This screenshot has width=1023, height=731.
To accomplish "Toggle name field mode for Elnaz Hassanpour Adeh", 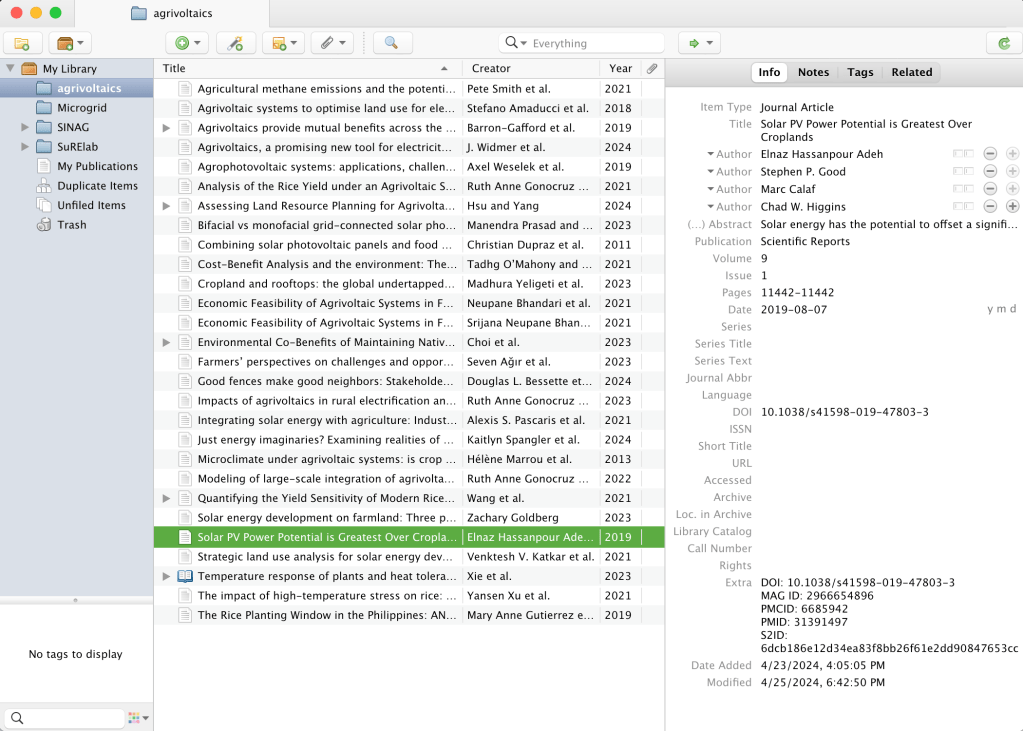I will pyautogui.click(x=962, y=154).
